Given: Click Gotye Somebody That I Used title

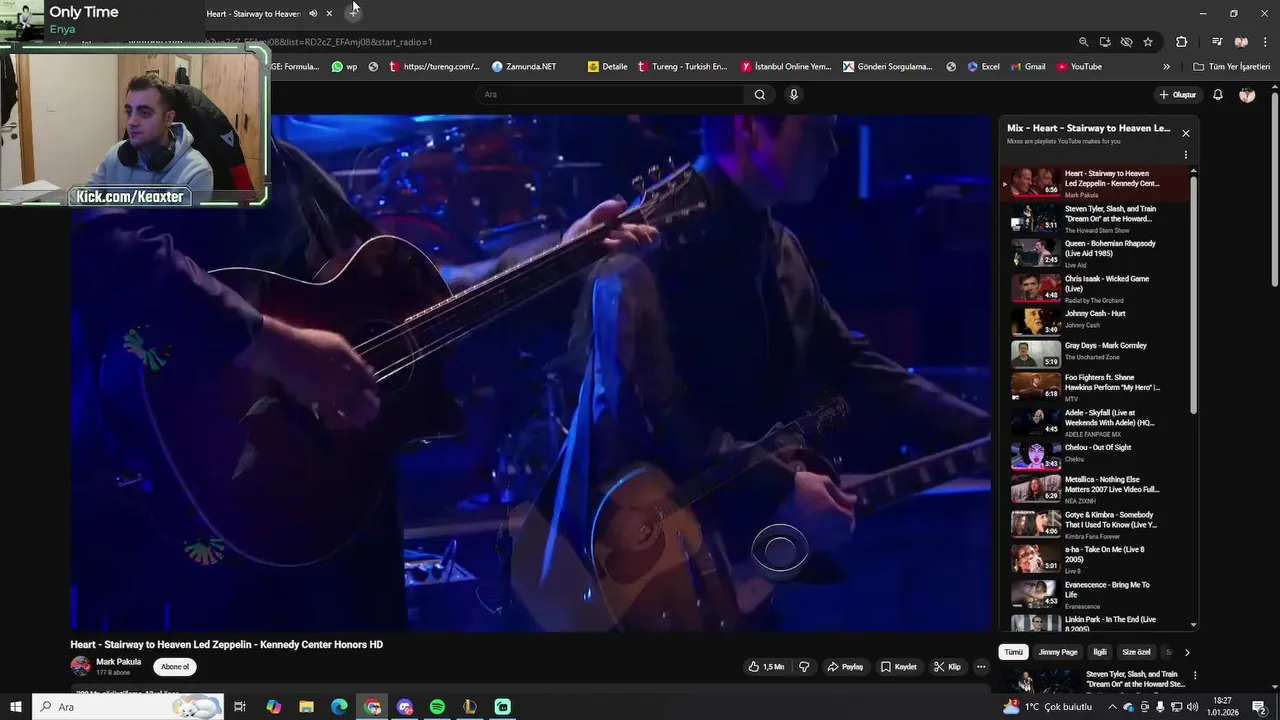Looking at the screenshot, I should tap(1110, 519).
